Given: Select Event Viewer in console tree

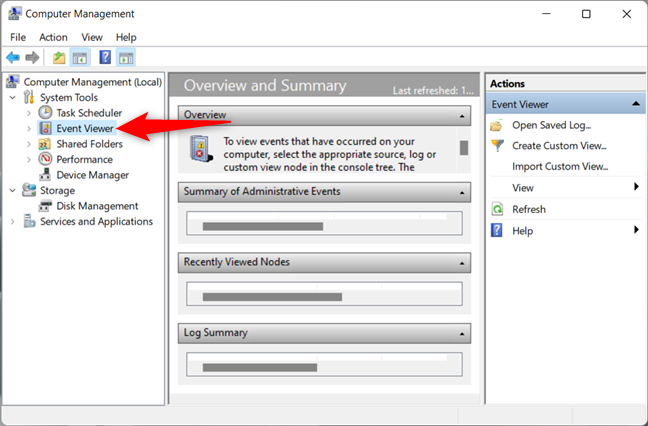Looking at the screenshot, I should click(x=85, y=129).
